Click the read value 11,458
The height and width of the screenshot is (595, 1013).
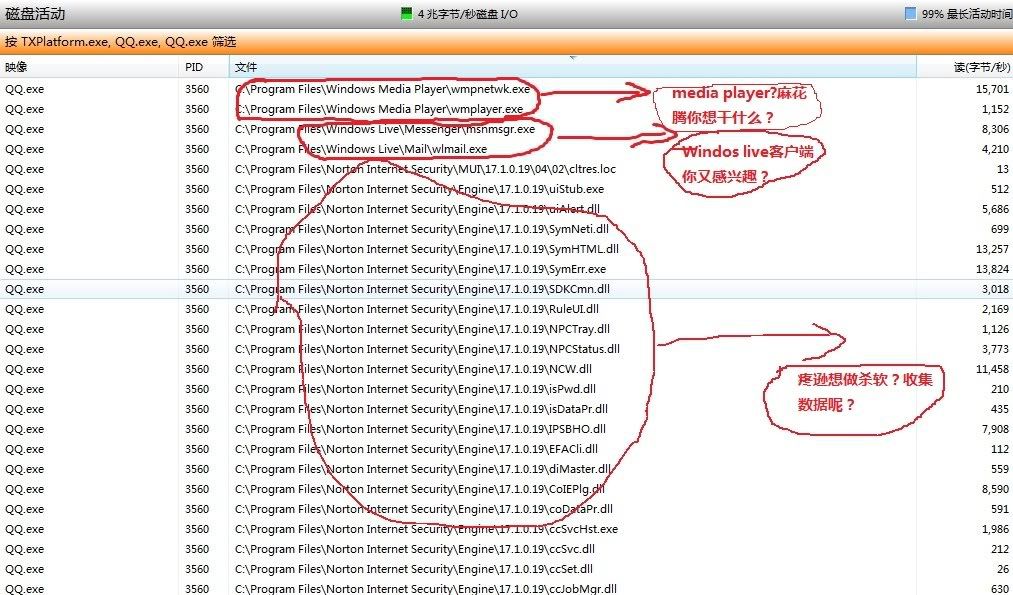[x=992, y=370]
